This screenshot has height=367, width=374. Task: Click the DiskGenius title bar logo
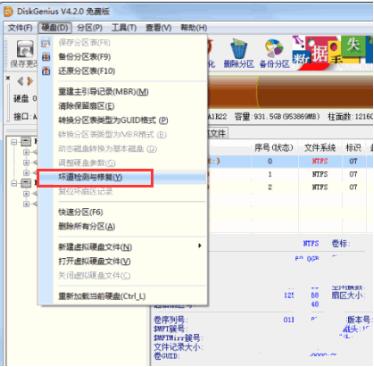tap(8, 11)
